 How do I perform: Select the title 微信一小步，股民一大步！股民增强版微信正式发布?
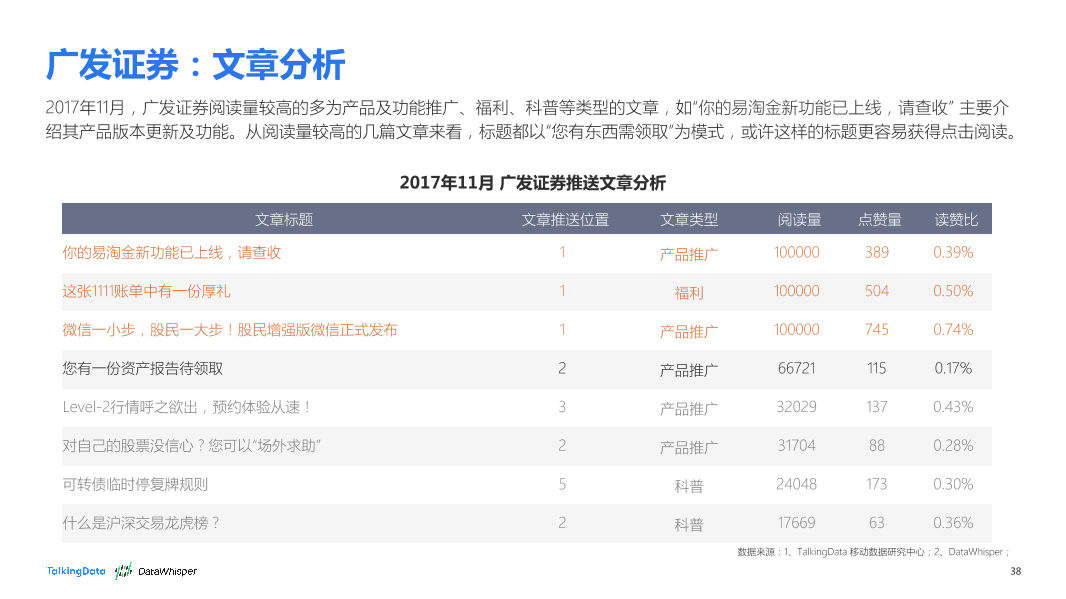pos(230,330)
